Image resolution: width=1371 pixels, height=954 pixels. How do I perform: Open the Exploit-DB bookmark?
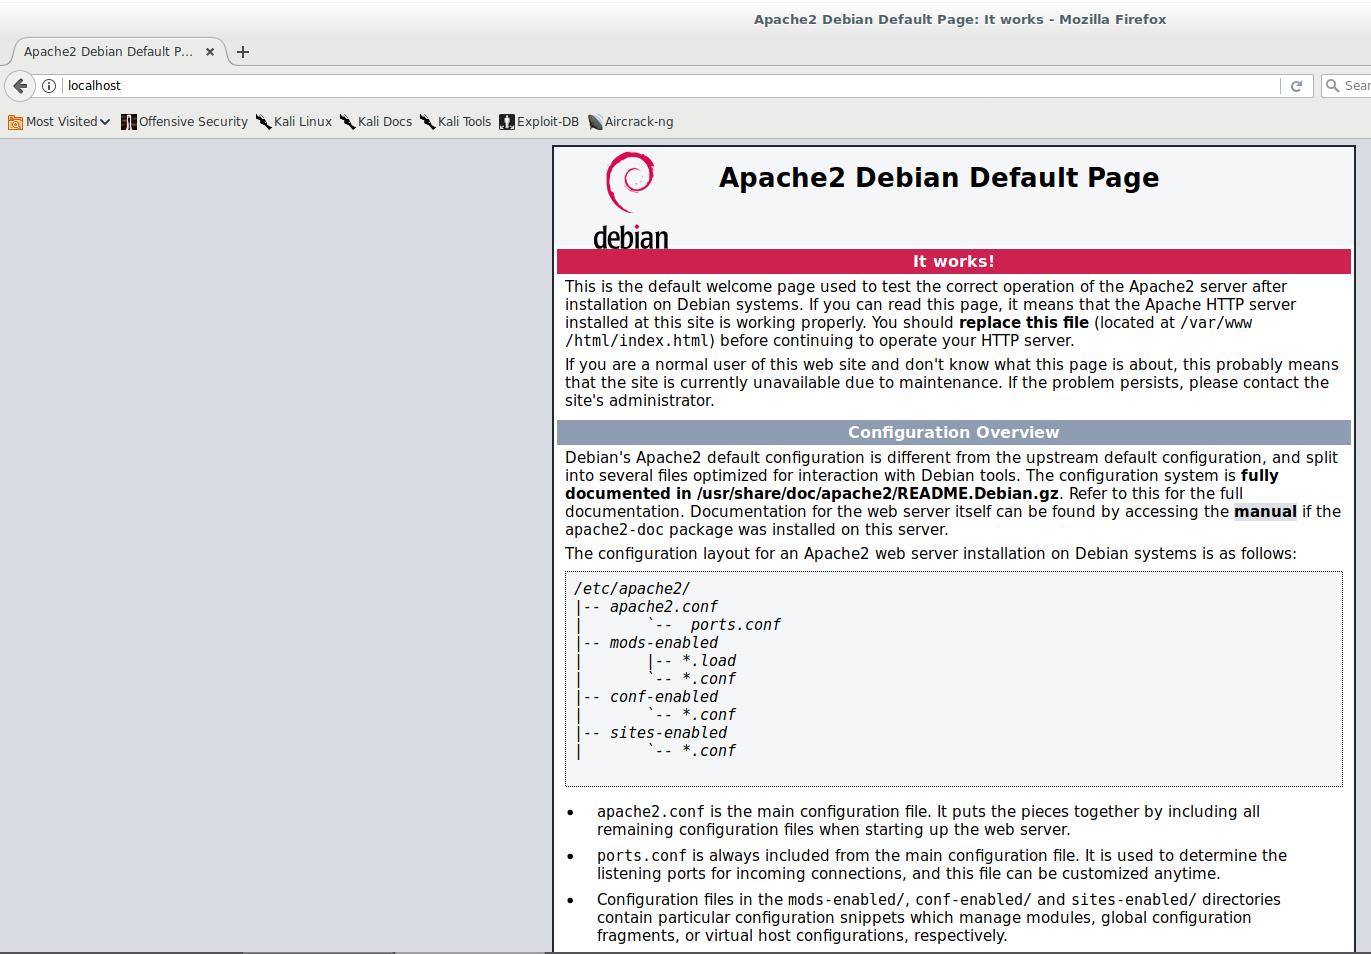pos(539,122)
